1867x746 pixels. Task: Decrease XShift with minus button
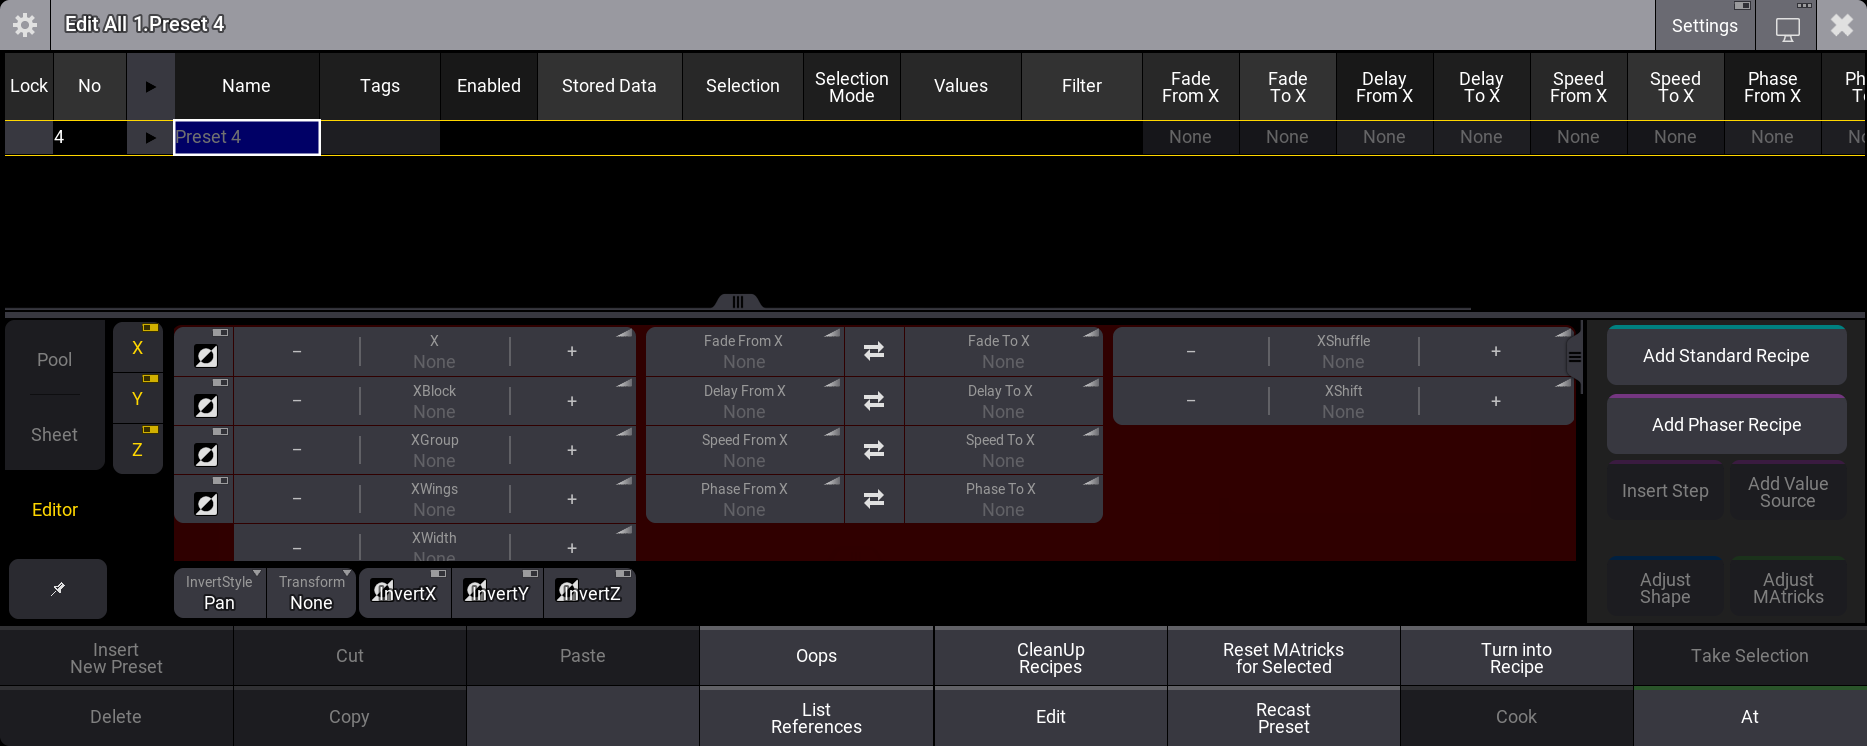[x=1191, y=401]
